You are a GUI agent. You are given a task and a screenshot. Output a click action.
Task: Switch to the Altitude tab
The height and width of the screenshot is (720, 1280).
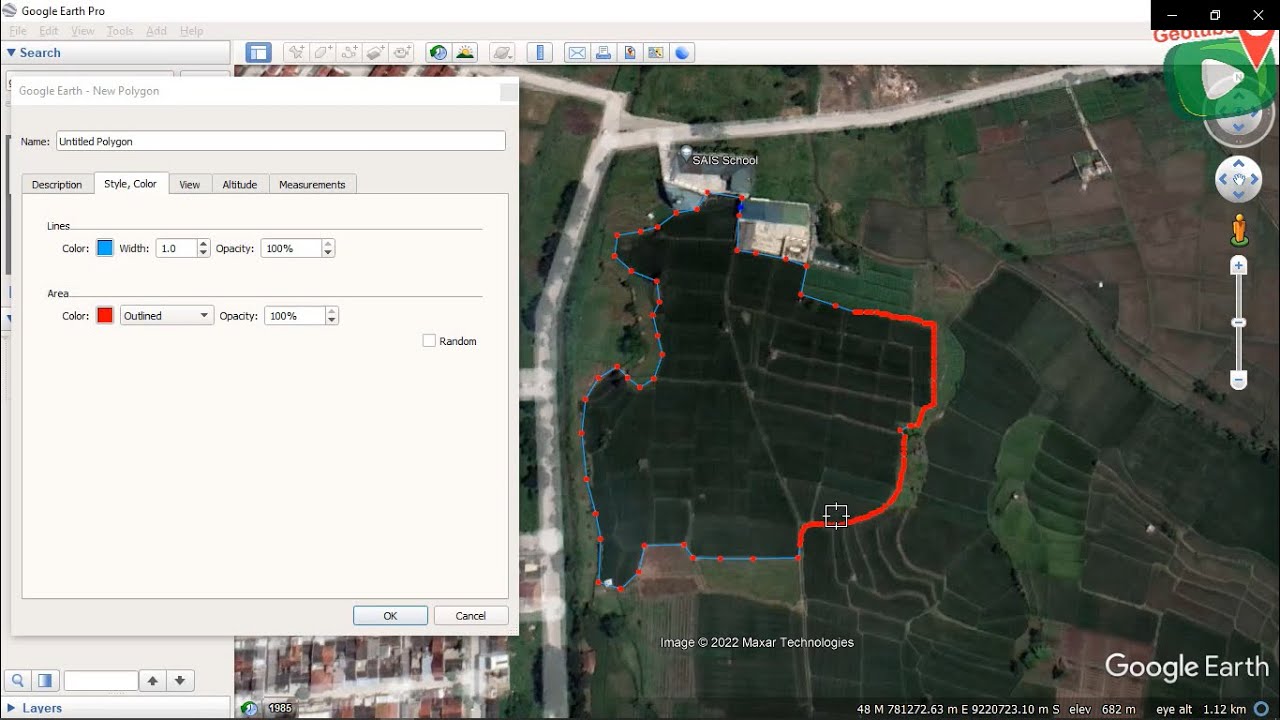click(240, 184)
